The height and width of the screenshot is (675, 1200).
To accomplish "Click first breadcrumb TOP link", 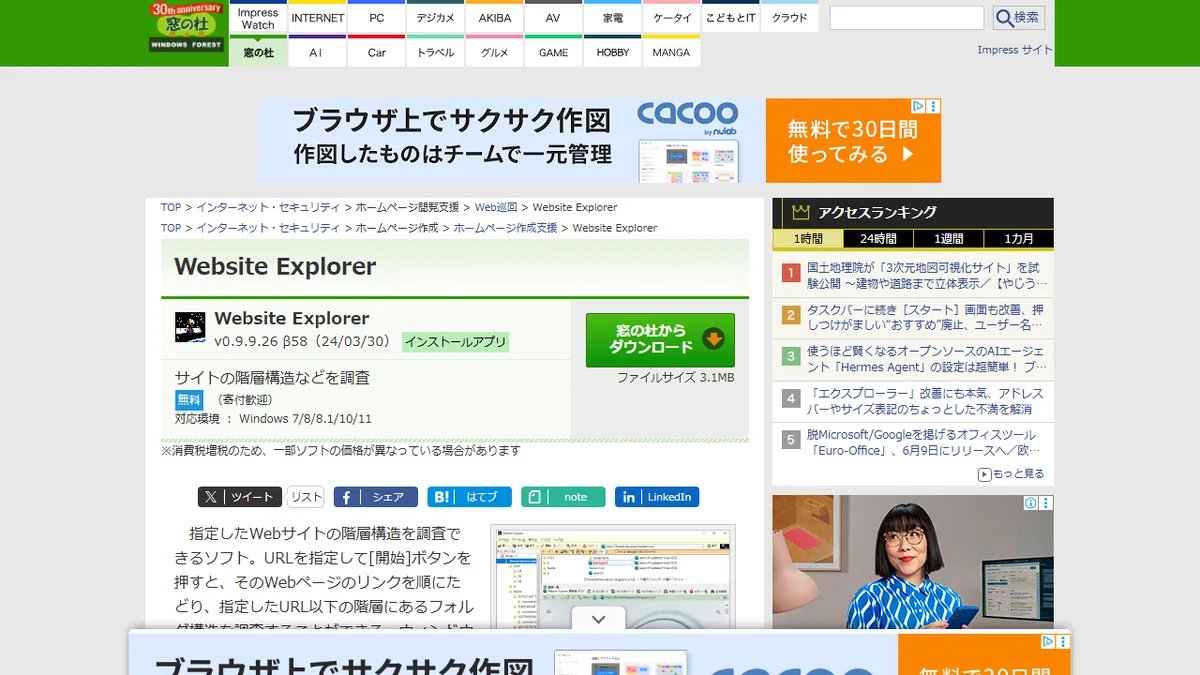I will tap(171, 207).
